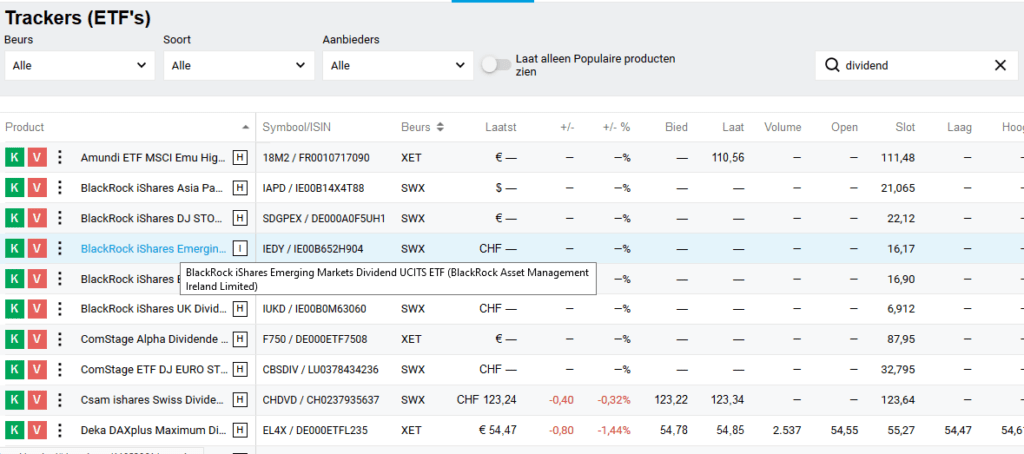
Task: Click the red V sell button for Amundi ETF MSCI Emu
Action: coord(37,157)
